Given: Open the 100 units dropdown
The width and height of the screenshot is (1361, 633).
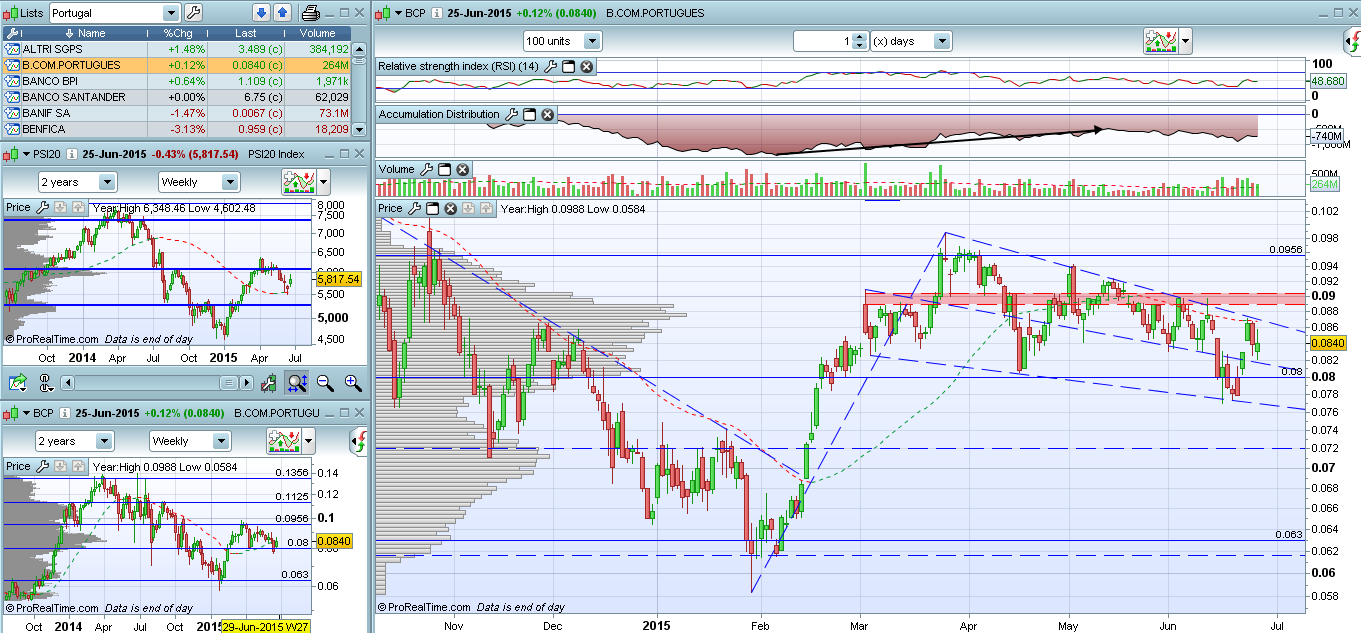Looking at the screenshot, I should click(592, 41).
